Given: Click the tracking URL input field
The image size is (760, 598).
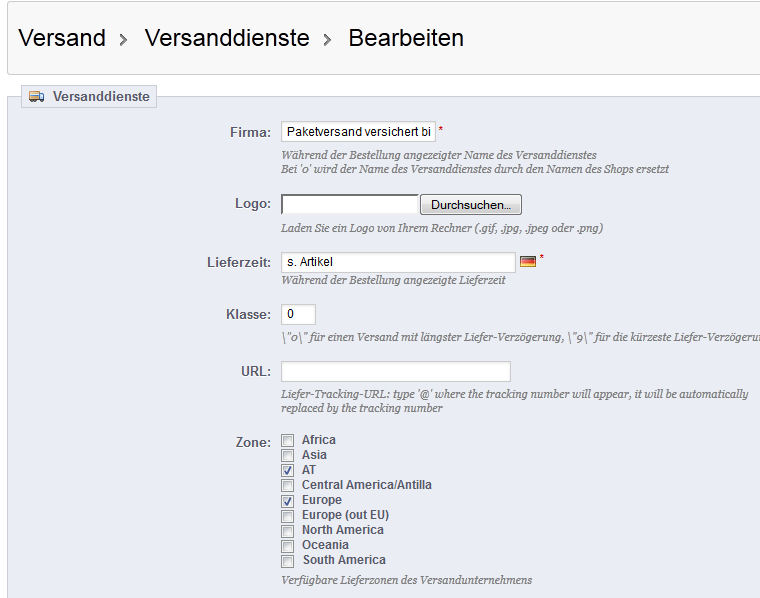Looking at the screenshot, I should point(395,372).
